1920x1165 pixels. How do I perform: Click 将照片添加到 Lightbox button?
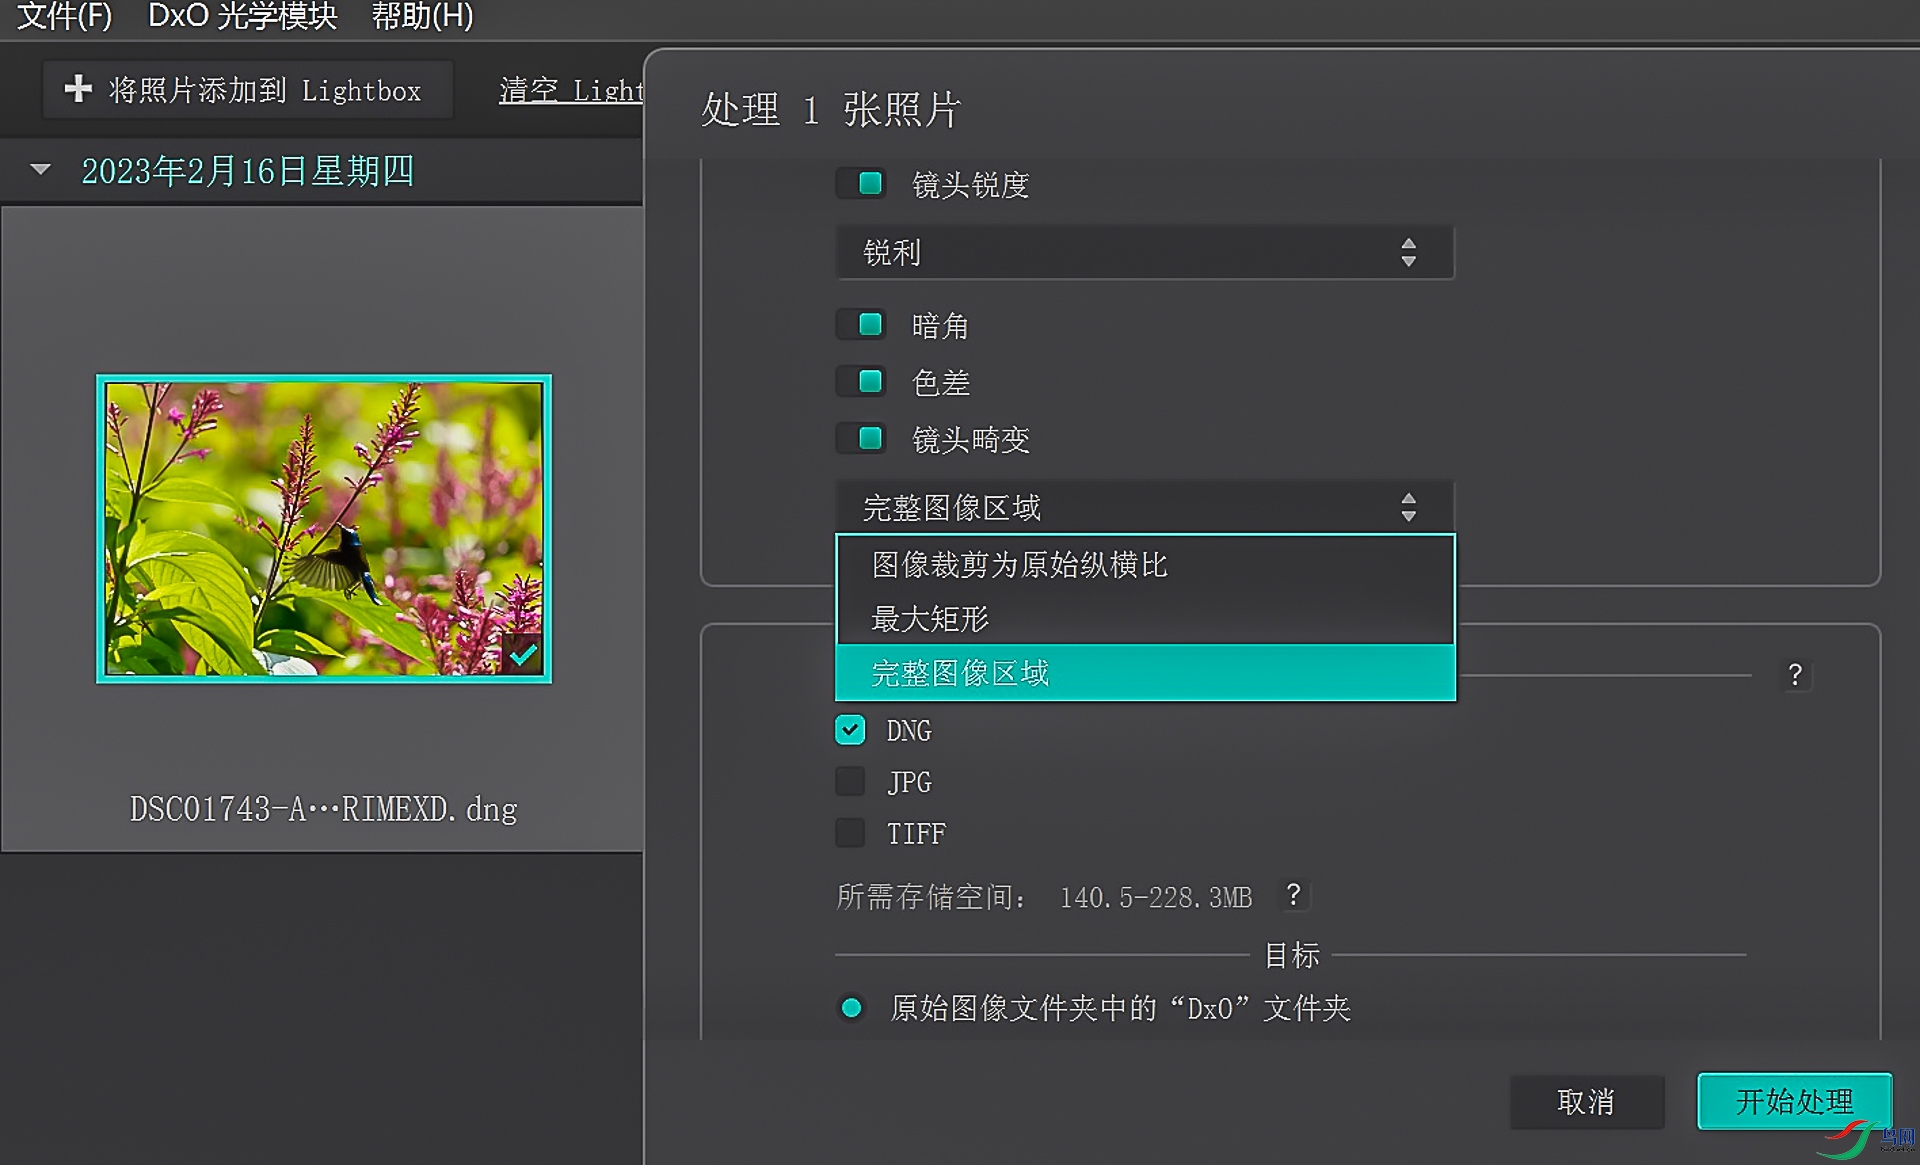(x=247, y=90)
